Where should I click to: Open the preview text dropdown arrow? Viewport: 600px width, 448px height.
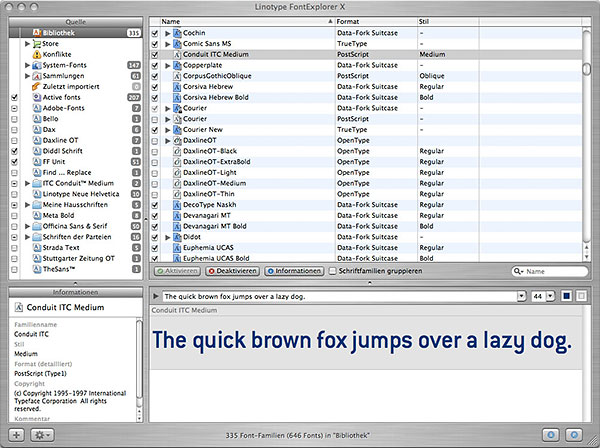(x=521, y=296)
